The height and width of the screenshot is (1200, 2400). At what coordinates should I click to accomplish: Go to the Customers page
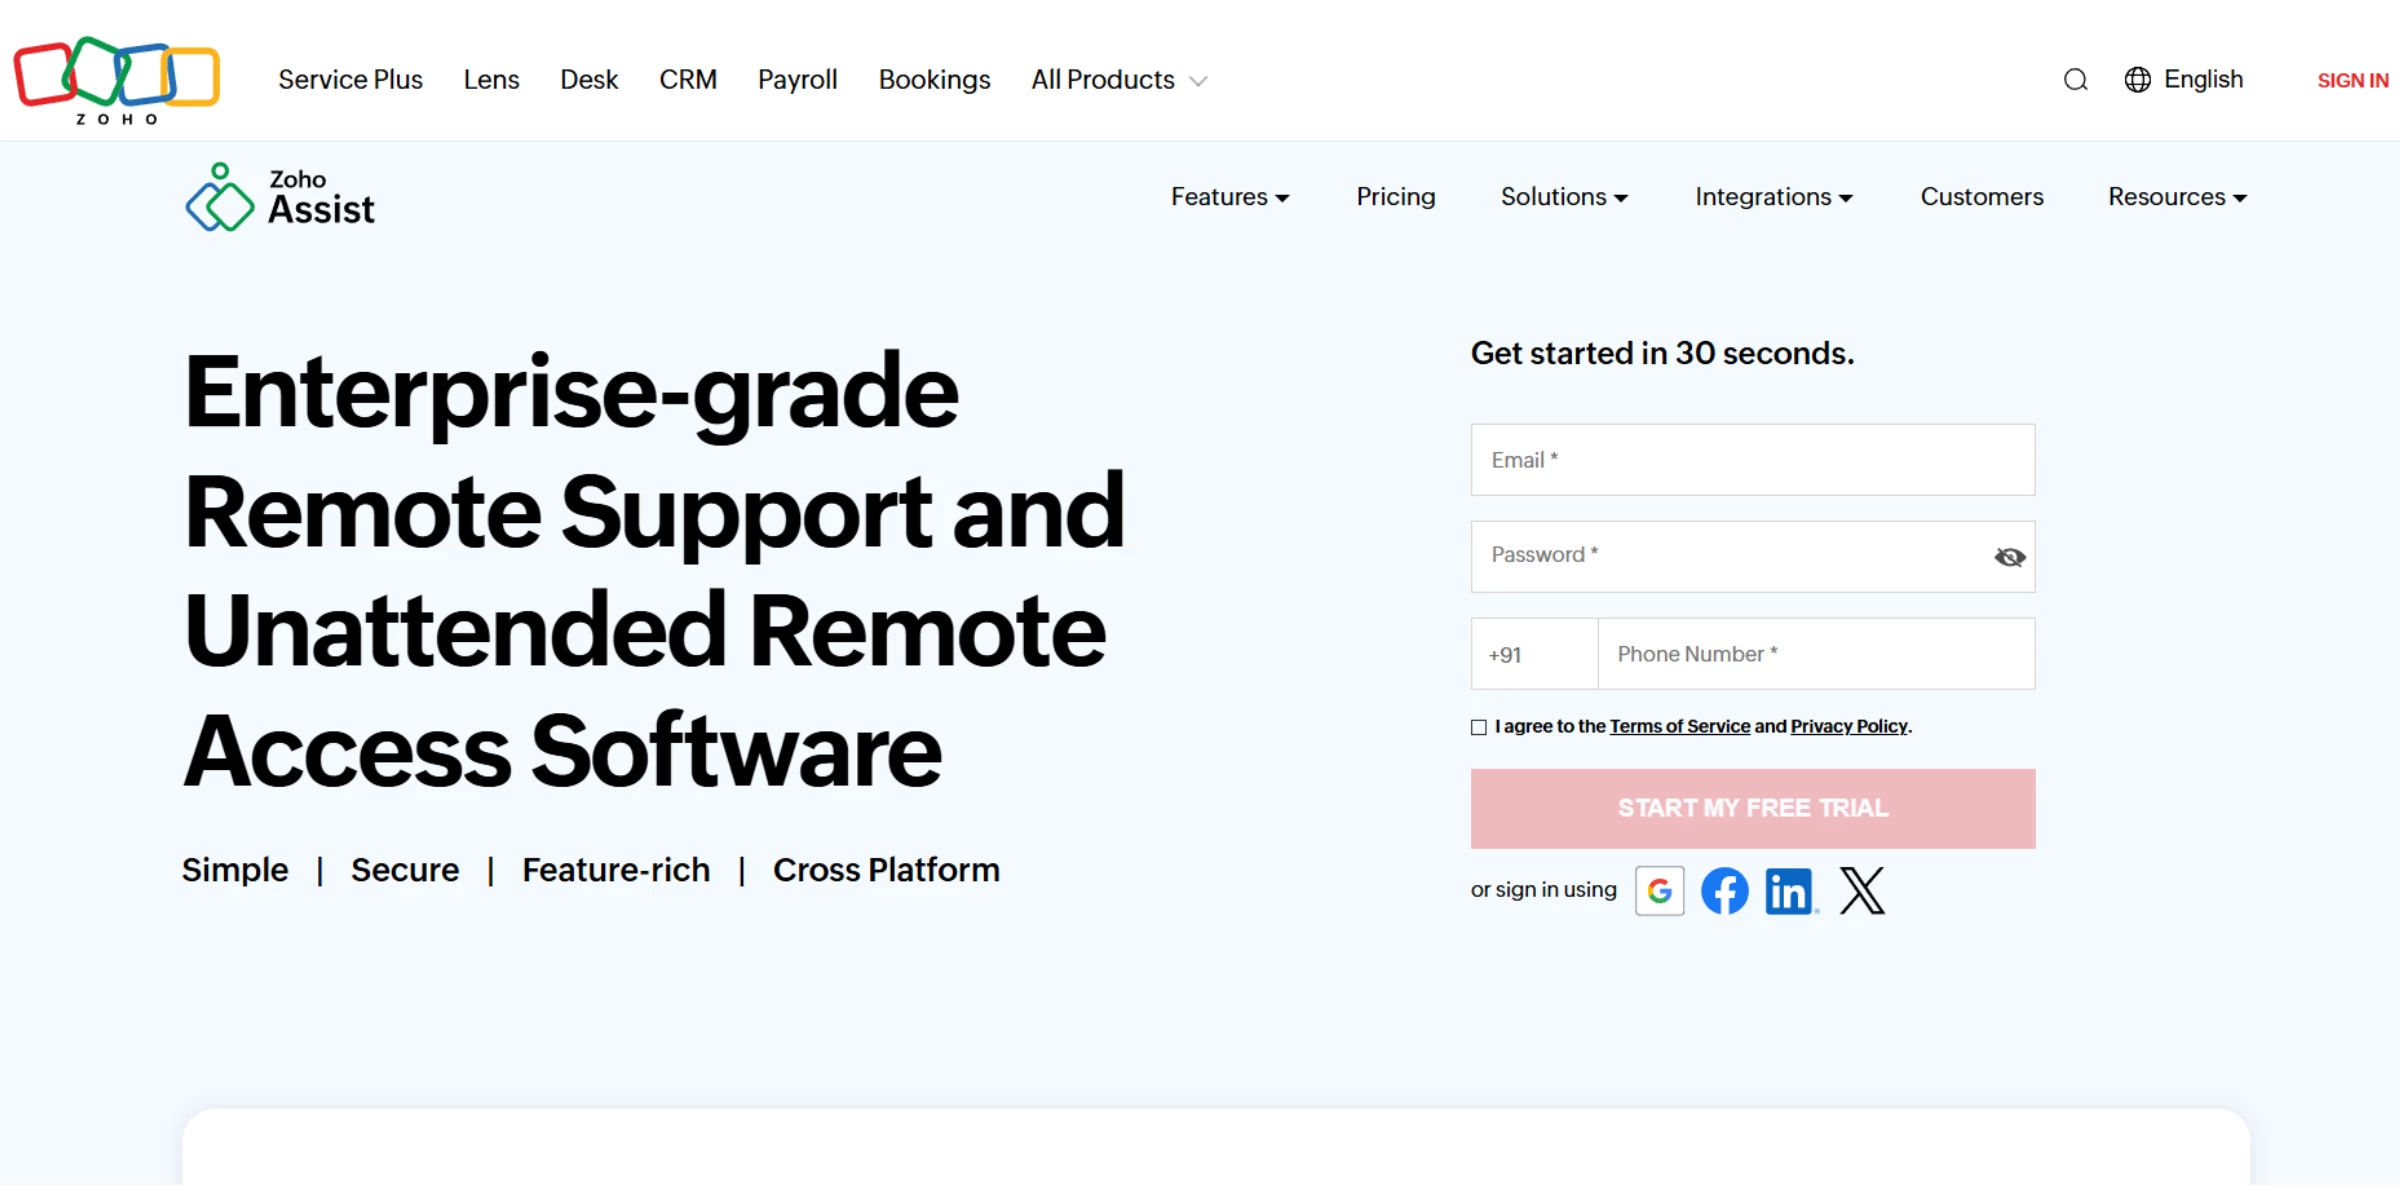(x=1981, y=197)
